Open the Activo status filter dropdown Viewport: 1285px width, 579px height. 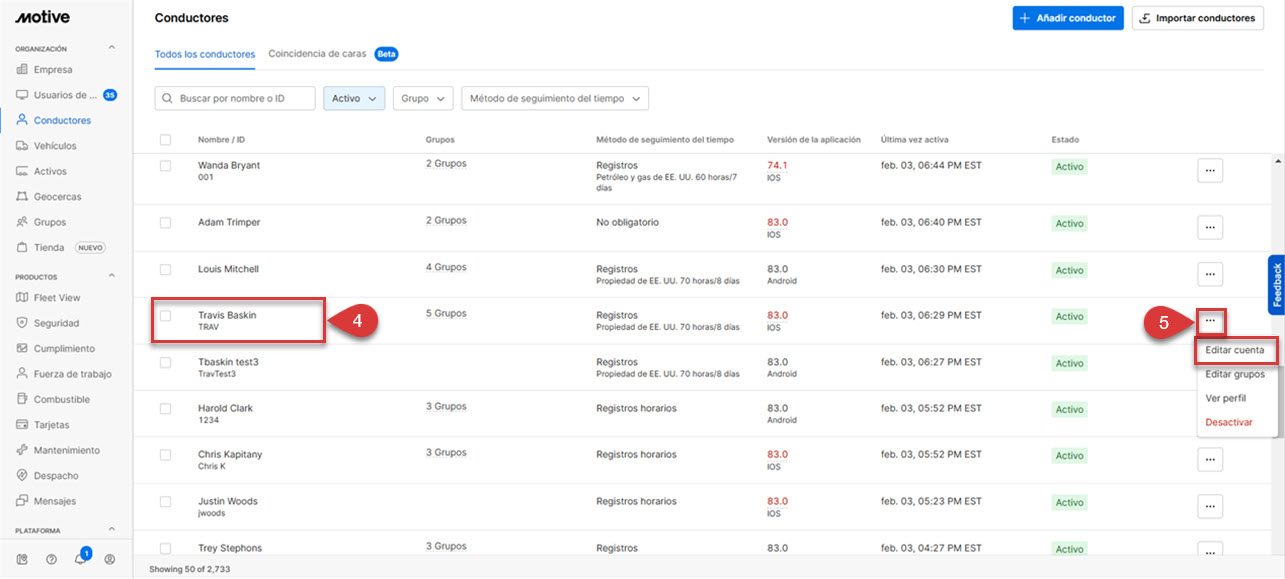tap(354, 98)
